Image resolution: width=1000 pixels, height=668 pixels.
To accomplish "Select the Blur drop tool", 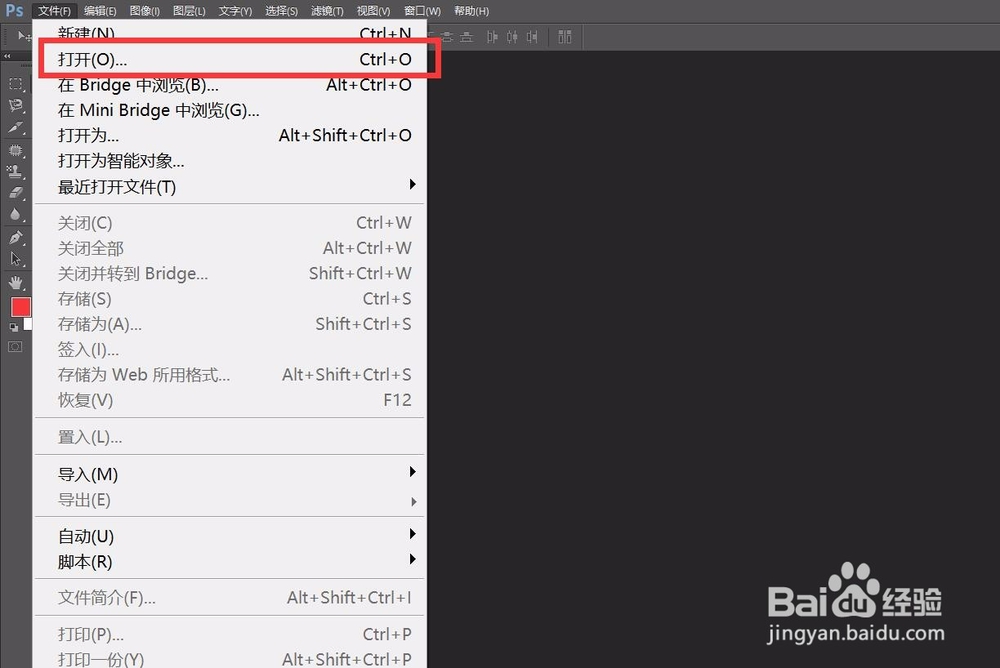I will click(15, 214).
